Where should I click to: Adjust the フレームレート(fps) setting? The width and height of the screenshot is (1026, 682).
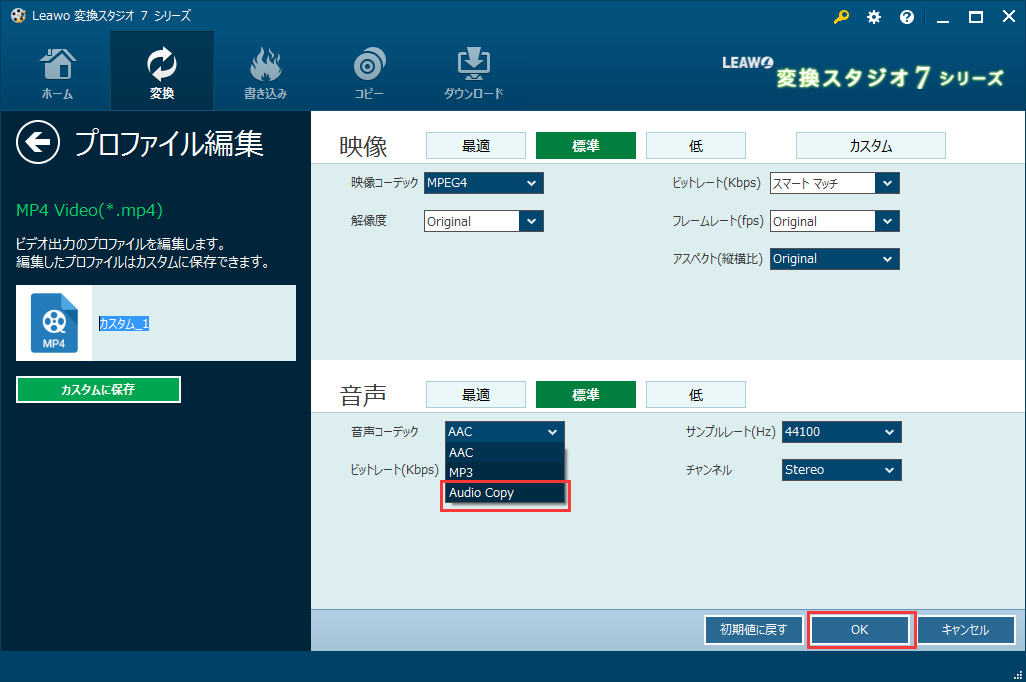(834, 221)
